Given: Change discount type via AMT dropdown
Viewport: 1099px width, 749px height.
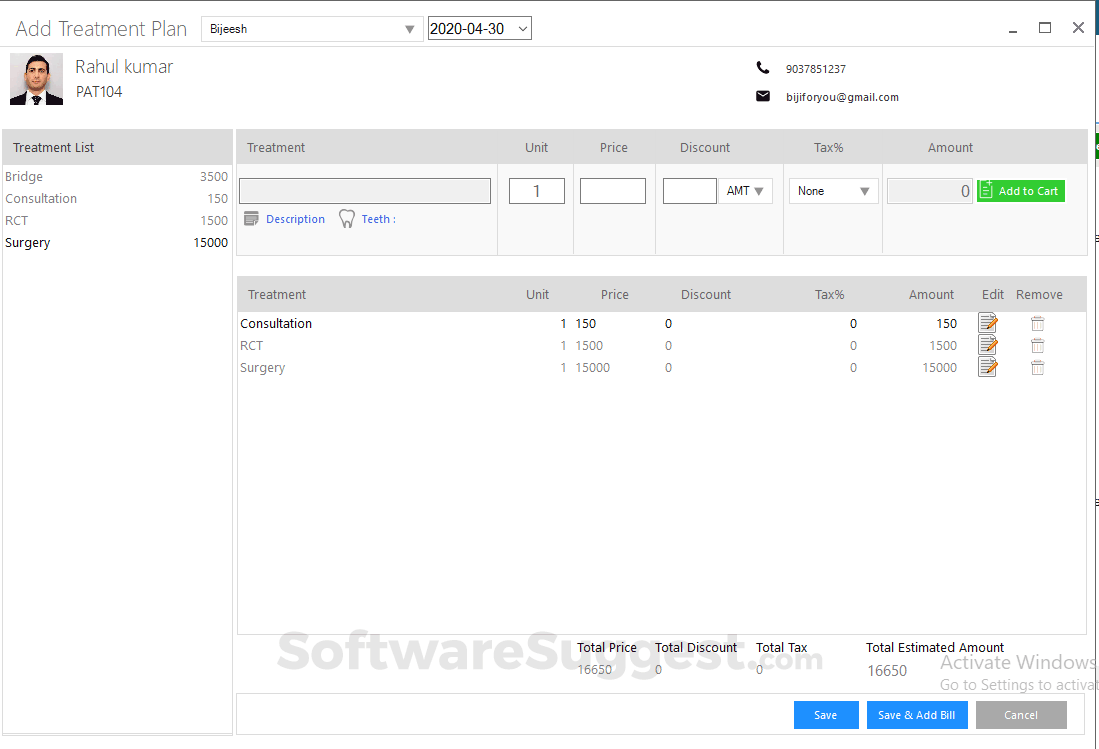Looking at the screenshot, I should (745, 190).
